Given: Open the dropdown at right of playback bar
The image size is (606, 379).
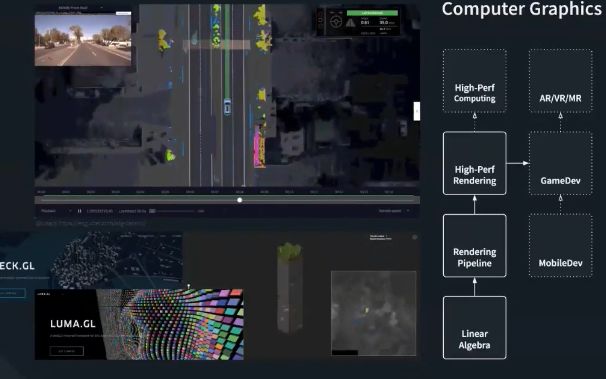Looking at the screenshot, I should point(394,211).
